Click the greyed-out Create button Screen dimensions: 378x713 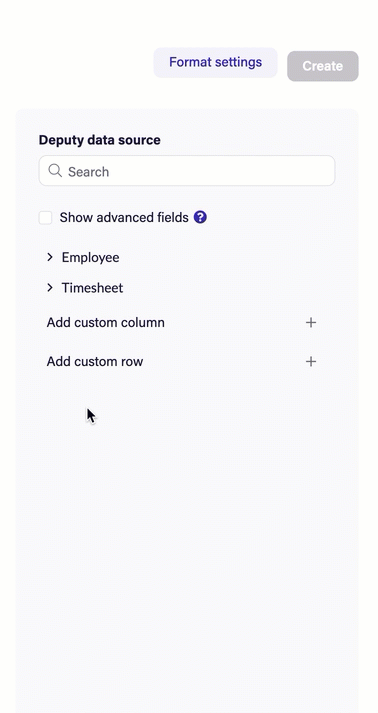click(323, 66)
